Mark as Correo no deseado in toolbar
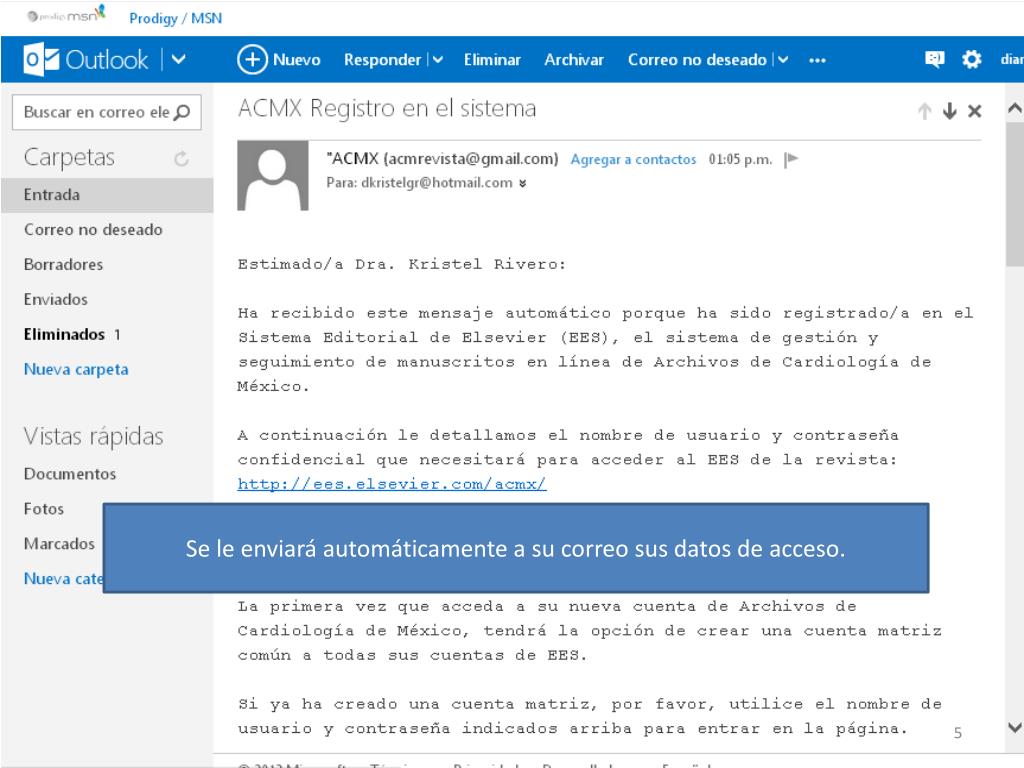Image resolution: width=1024 pixels, height=768 pixels. (697, 60)
